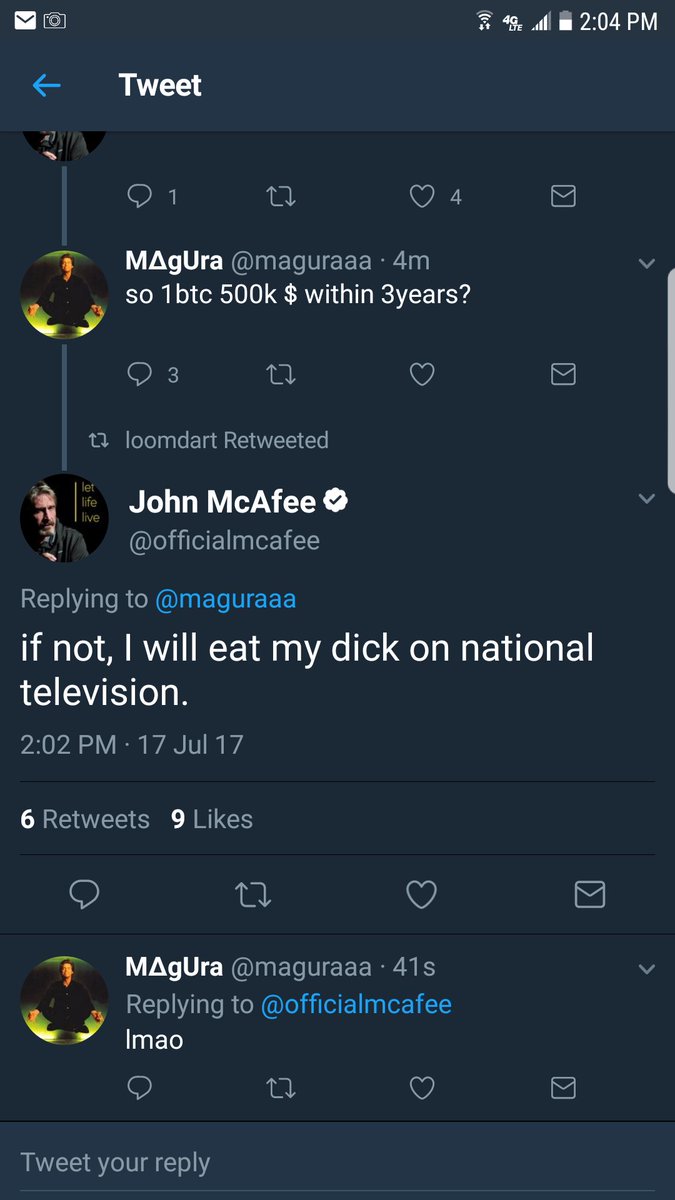Retweet MΔgUra's 'lmao' reply
This screenshot has width=675, height=1200.
point(281,1087)
